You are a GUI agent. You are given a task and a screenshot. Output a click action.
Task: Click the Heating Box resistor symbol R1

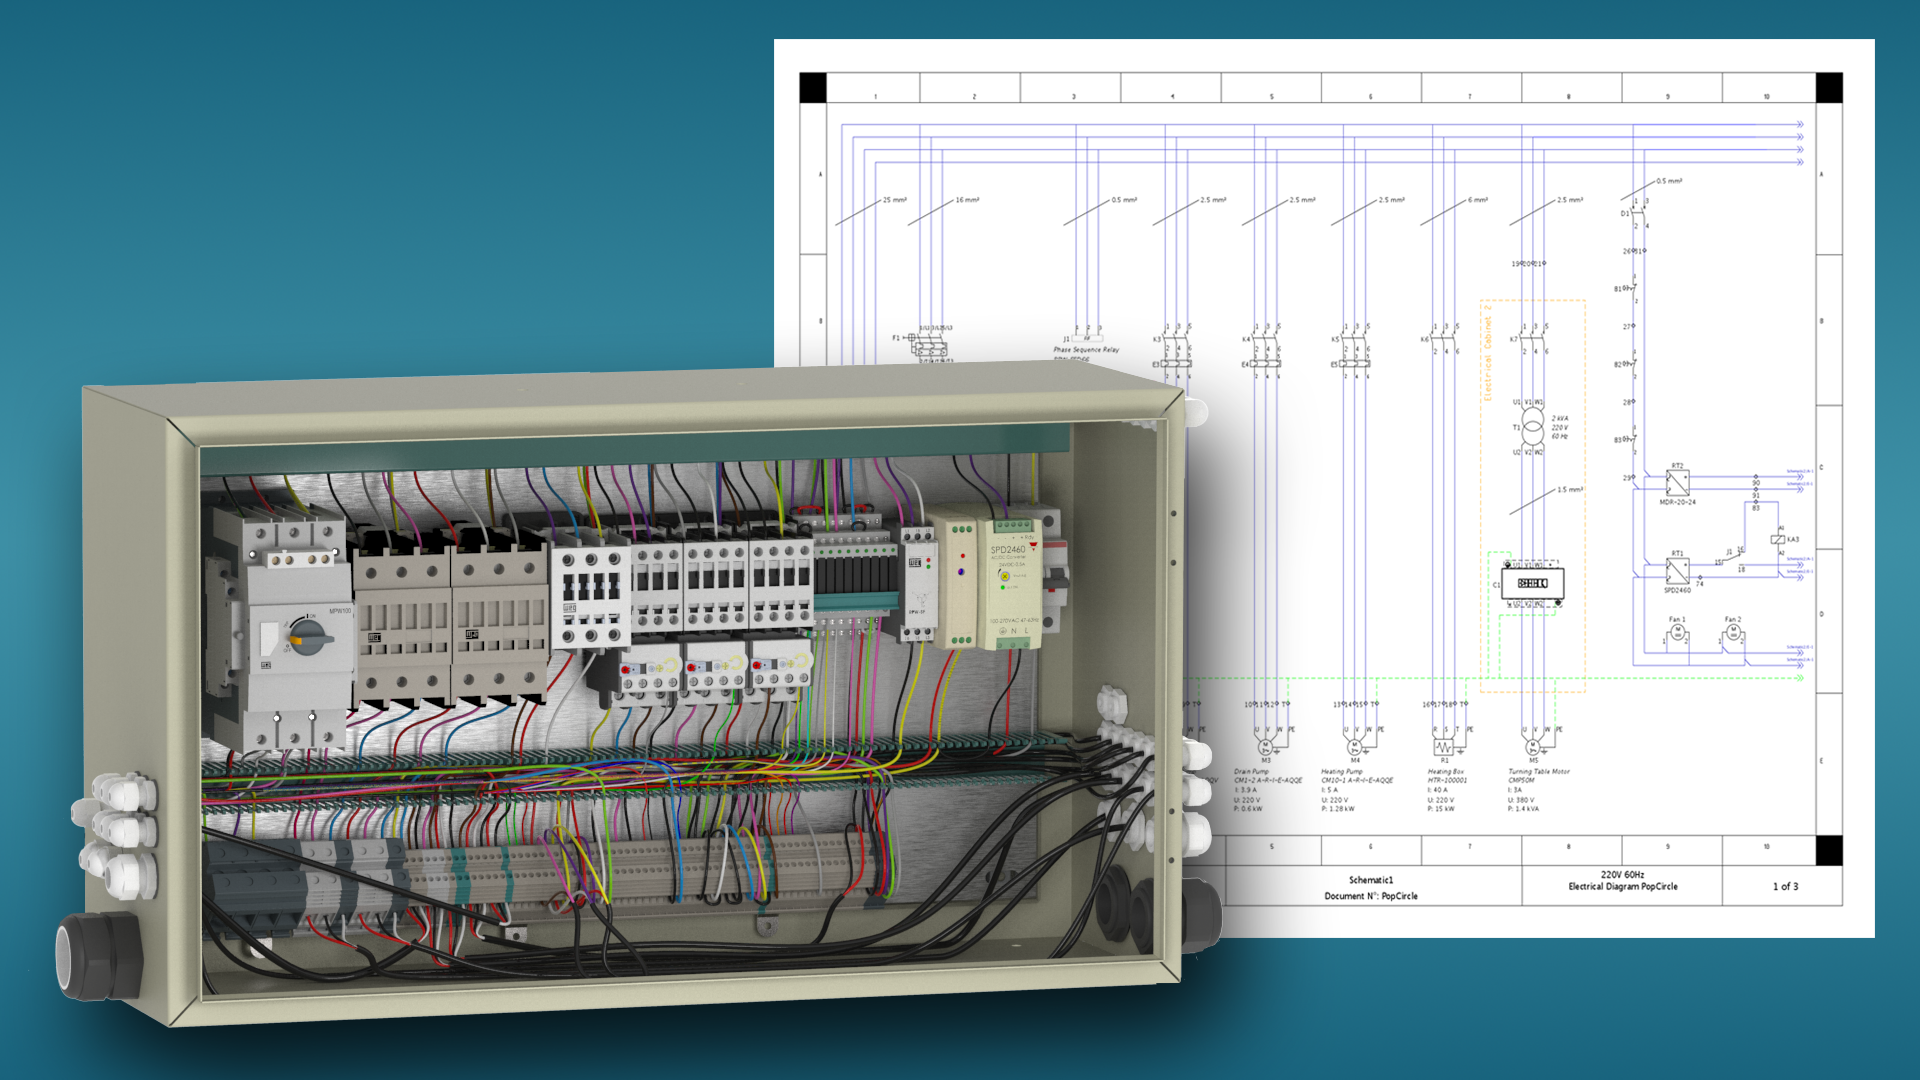pos(1444,747)
